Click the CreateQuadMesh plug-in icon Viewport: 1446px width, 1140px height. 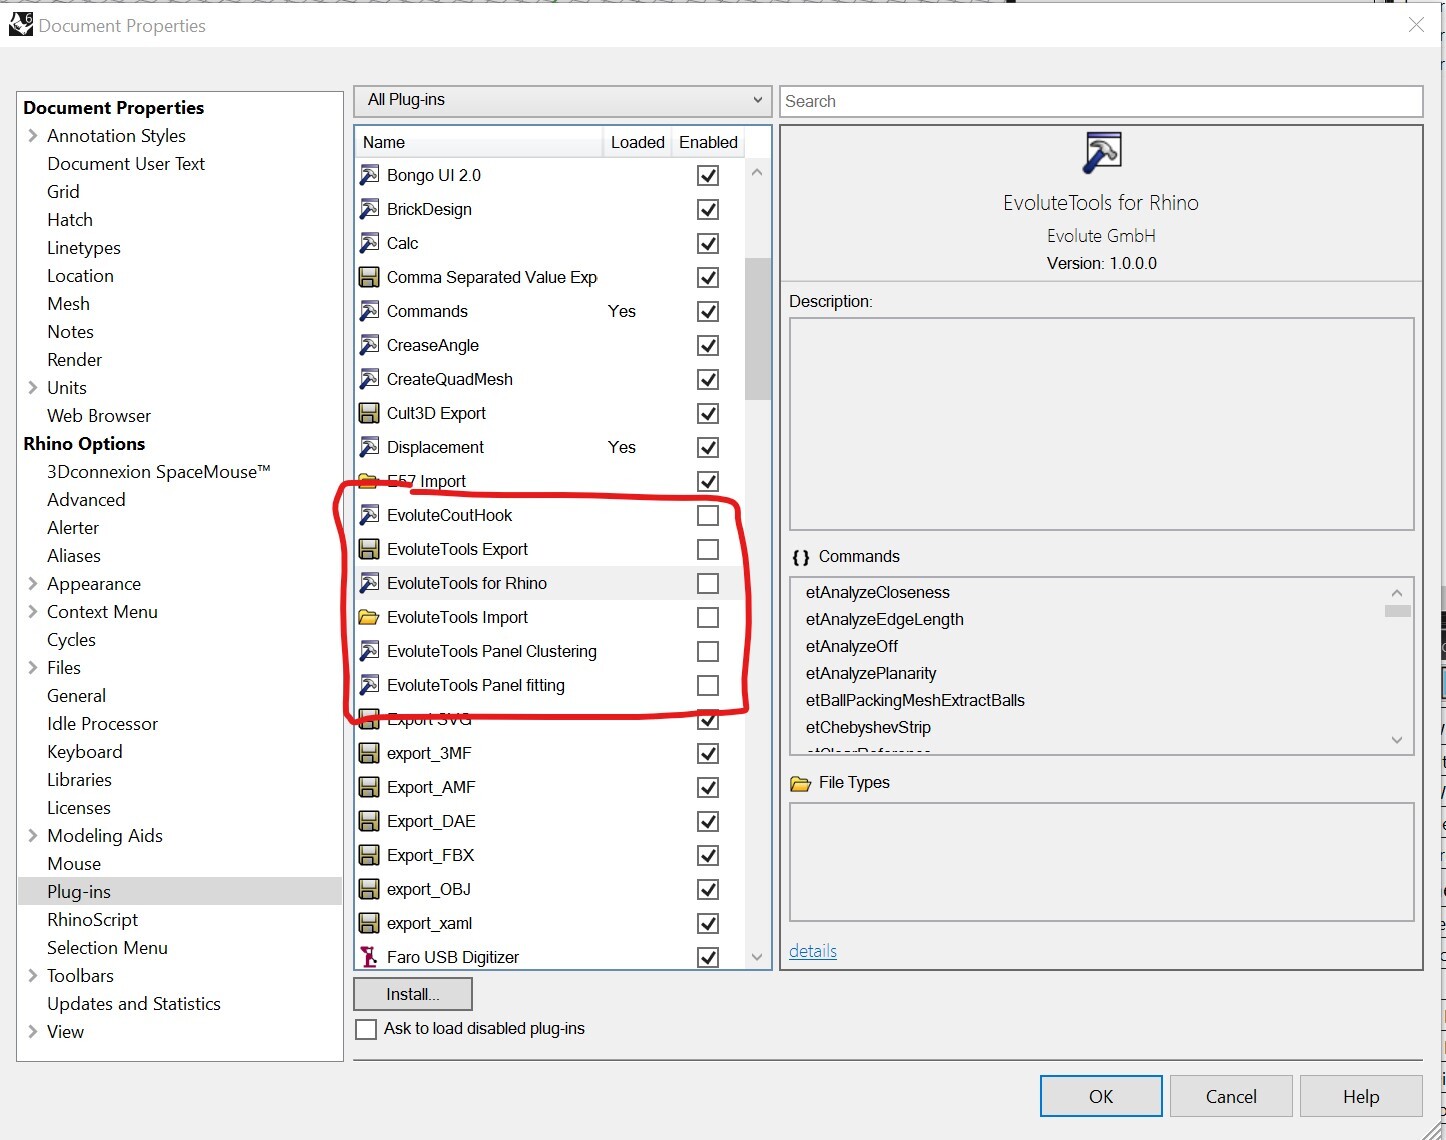click(x=369, y=379)
